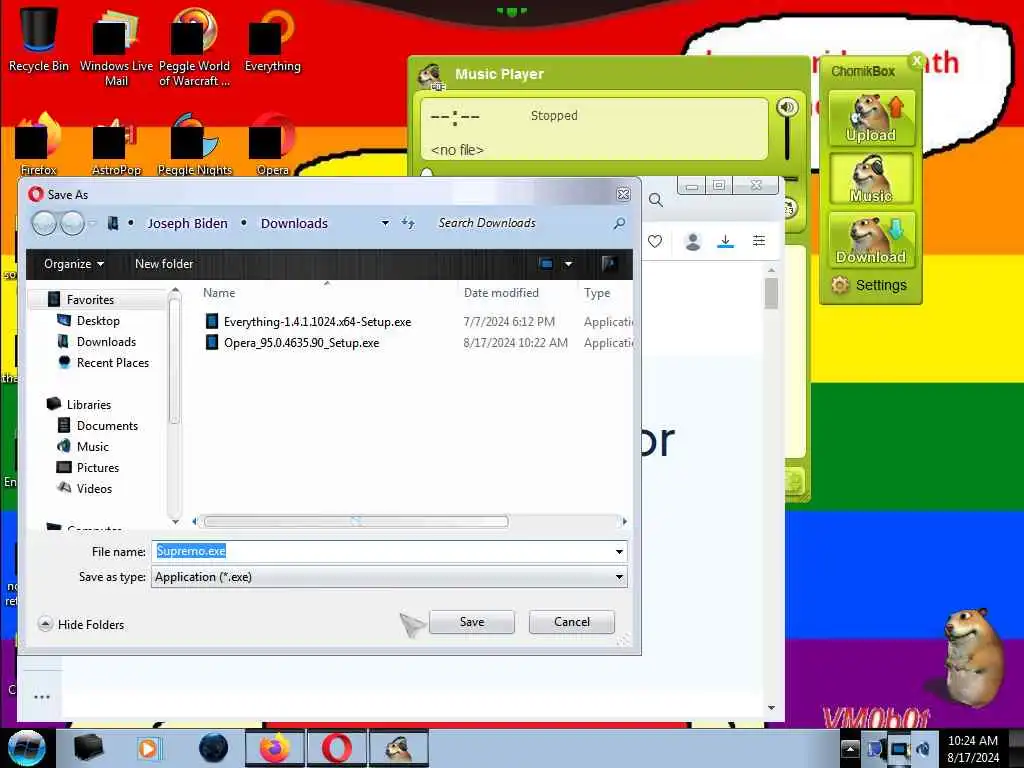The image size is (1024, 768).
Task: Launch Peggle Nights desktop shortcut
Action: coord(194,145)
